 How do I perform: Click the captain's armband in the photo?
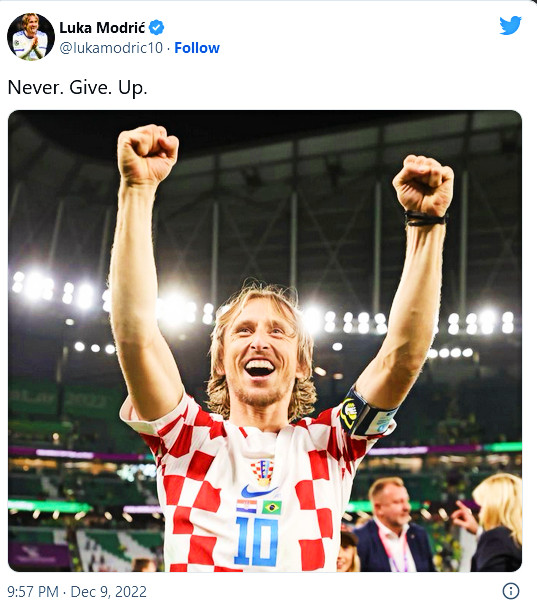coord(367,414)
